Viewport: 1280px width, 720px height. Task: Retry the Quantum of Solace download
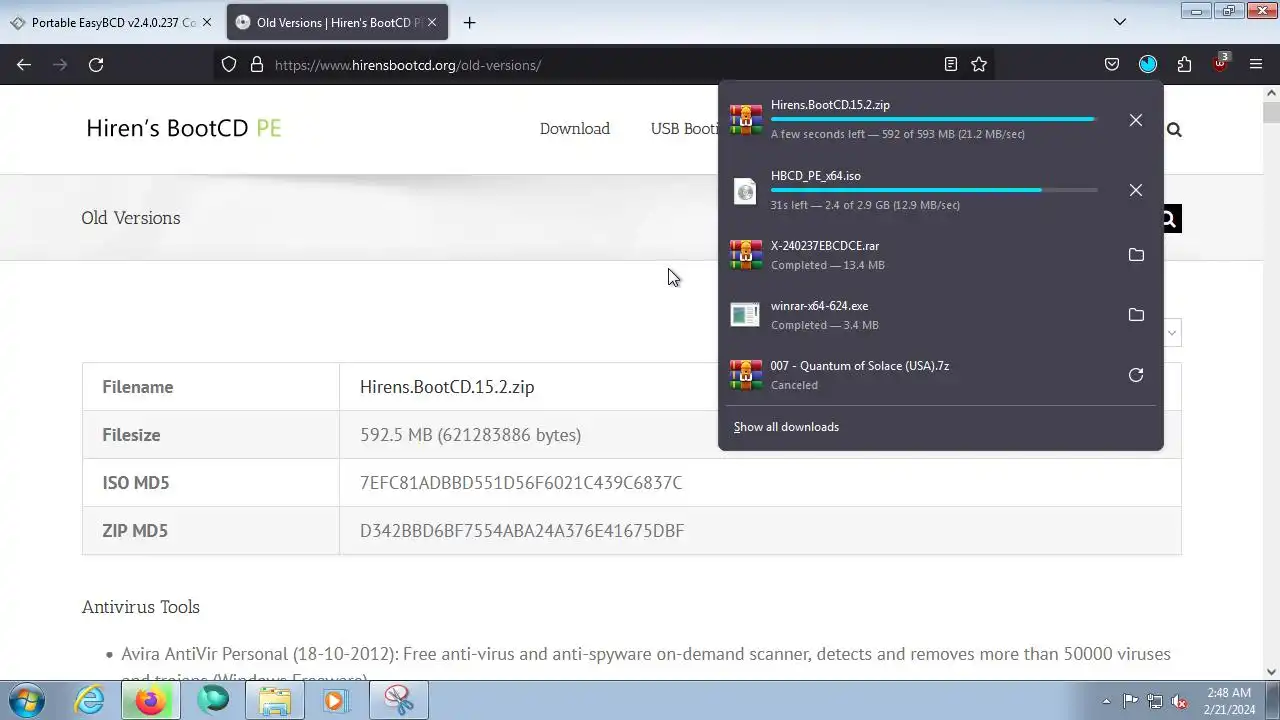[x=1136, y=375]
